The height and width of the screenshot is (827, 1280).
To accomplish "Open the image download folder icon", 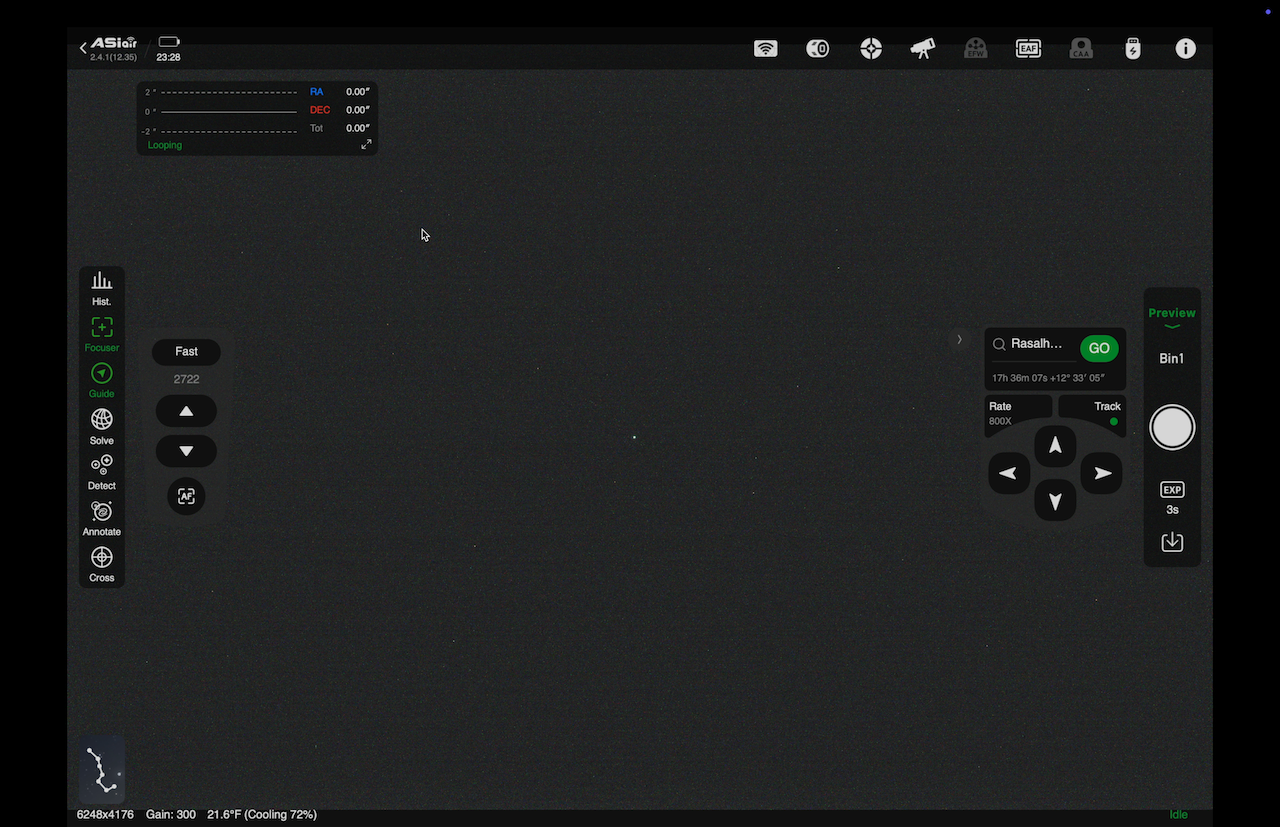I will tap(1172, 542).
